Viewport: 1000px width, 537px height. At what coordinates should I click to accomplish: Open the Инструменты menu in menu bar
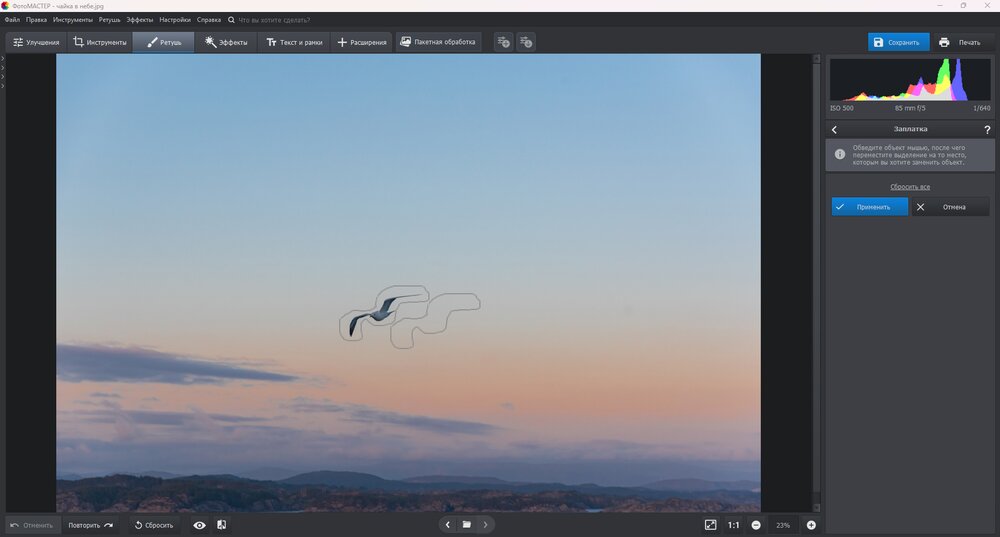pos(74,20)
